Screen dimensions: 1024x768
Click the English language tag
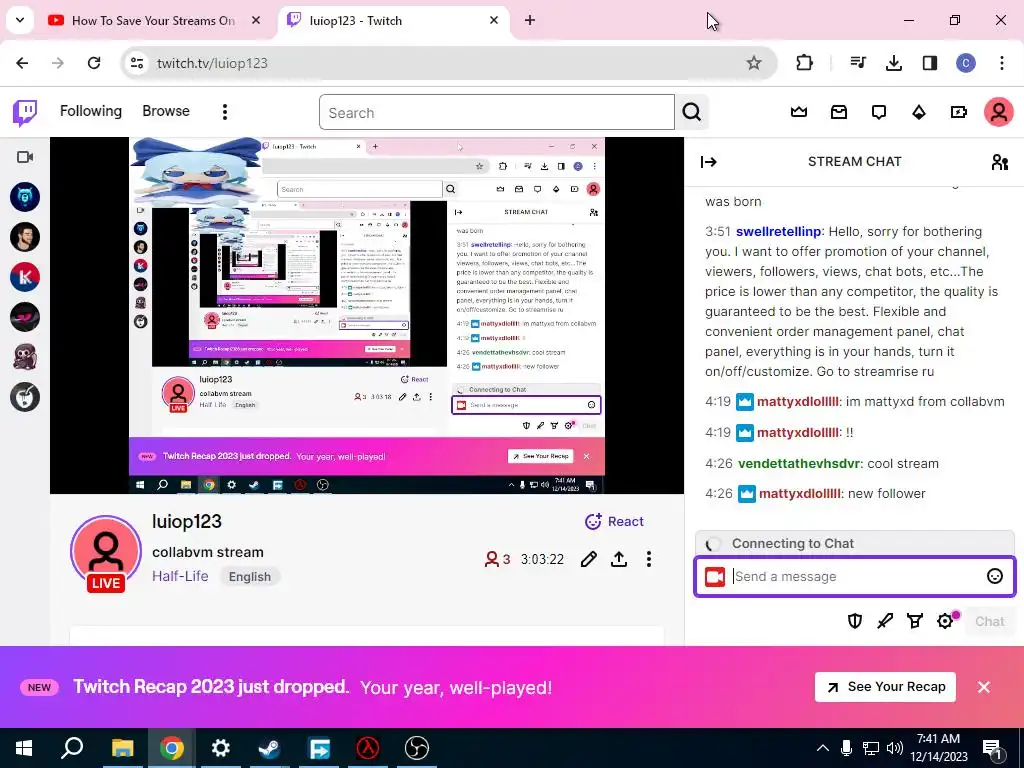pos(249,577)
